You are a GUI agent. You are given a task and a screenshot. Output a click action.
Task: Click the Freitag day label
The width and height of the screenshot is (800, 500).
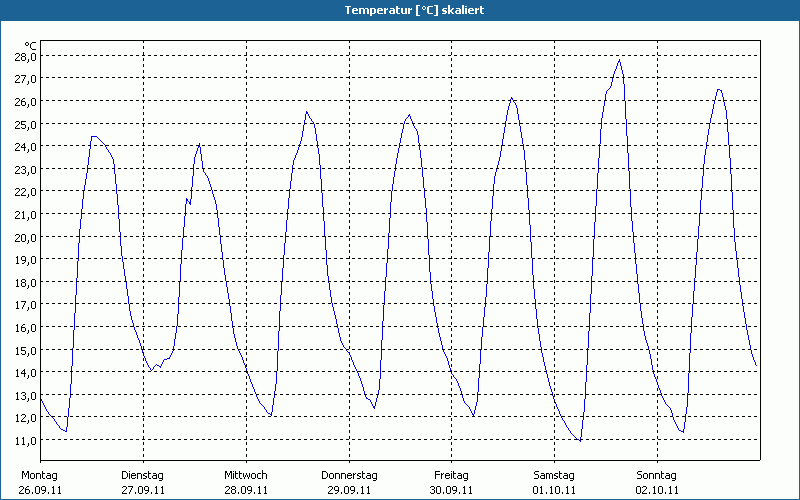coord(451,475)
